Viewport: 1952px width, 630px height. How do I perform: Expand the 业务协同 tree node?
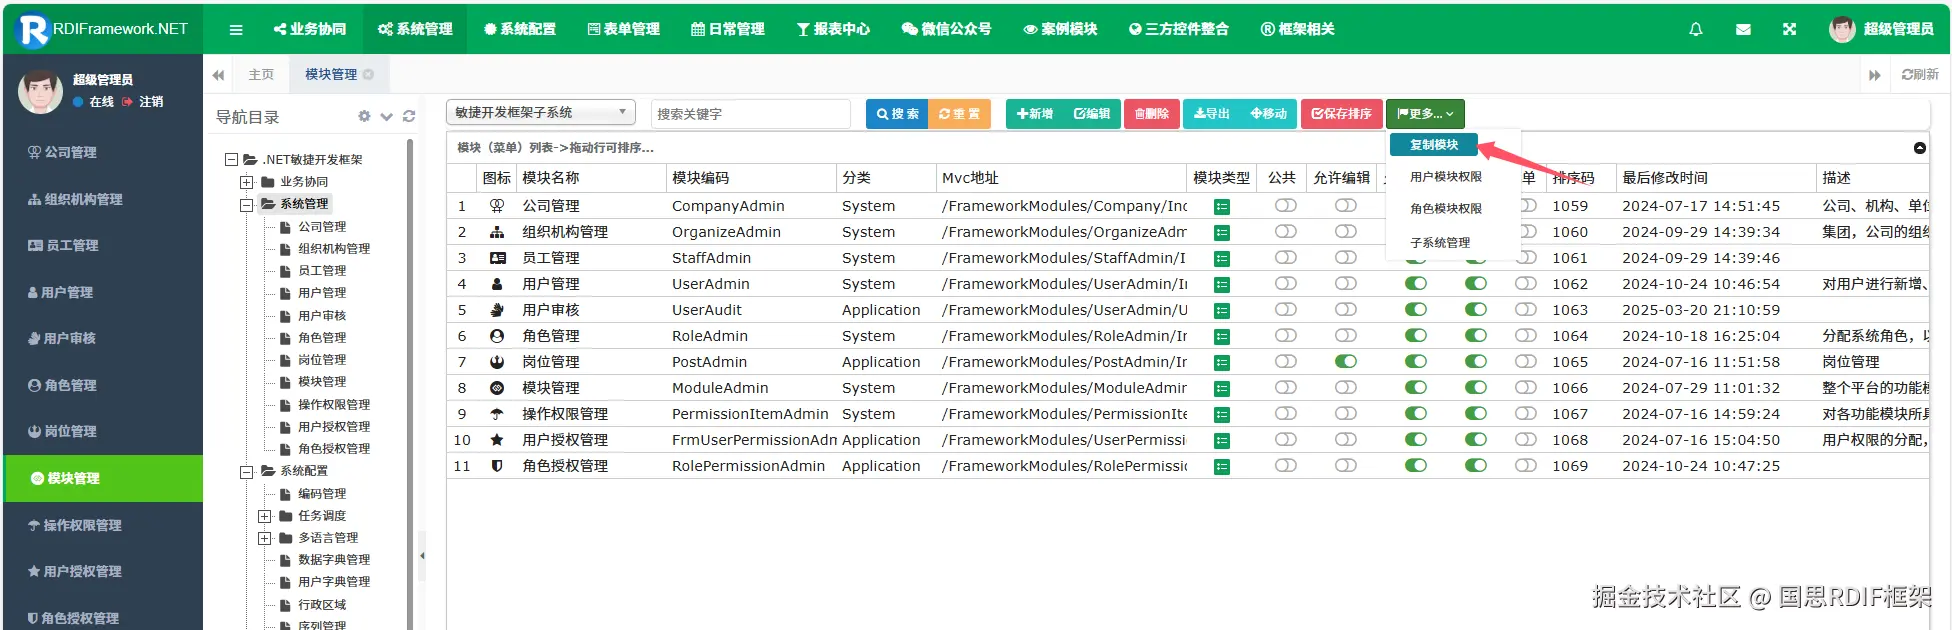pos(247,182)
